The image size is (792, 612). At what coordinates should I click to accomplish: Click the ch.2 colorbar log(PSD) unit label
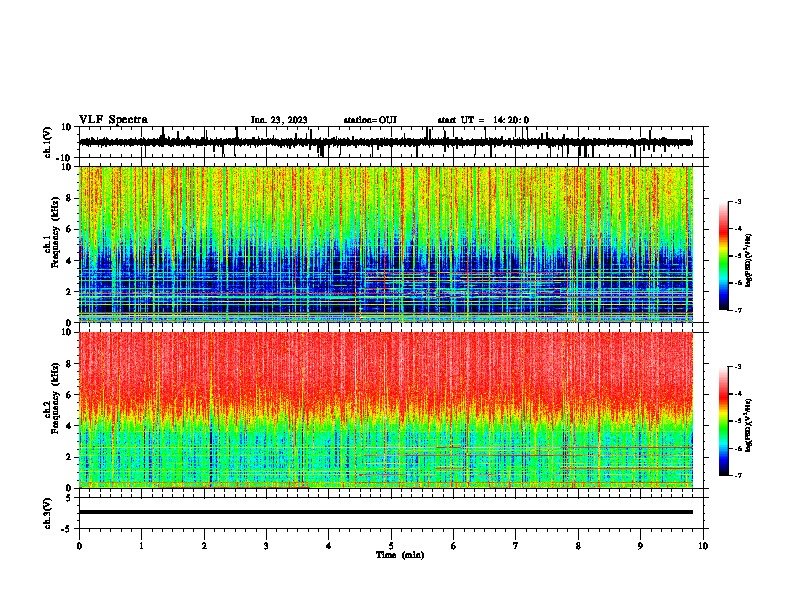749,425
